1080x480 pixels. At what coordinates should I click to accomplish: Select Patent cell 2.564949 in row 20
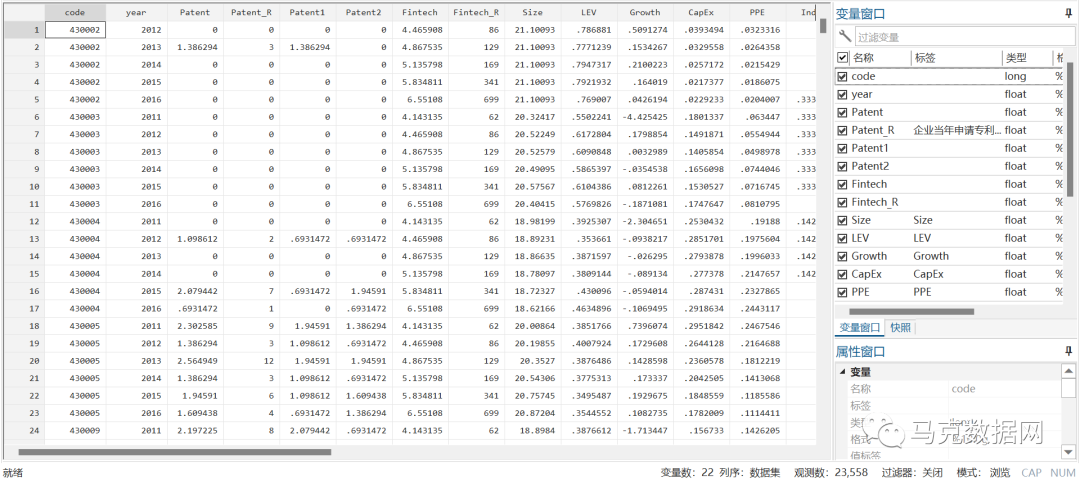[194, 359]
